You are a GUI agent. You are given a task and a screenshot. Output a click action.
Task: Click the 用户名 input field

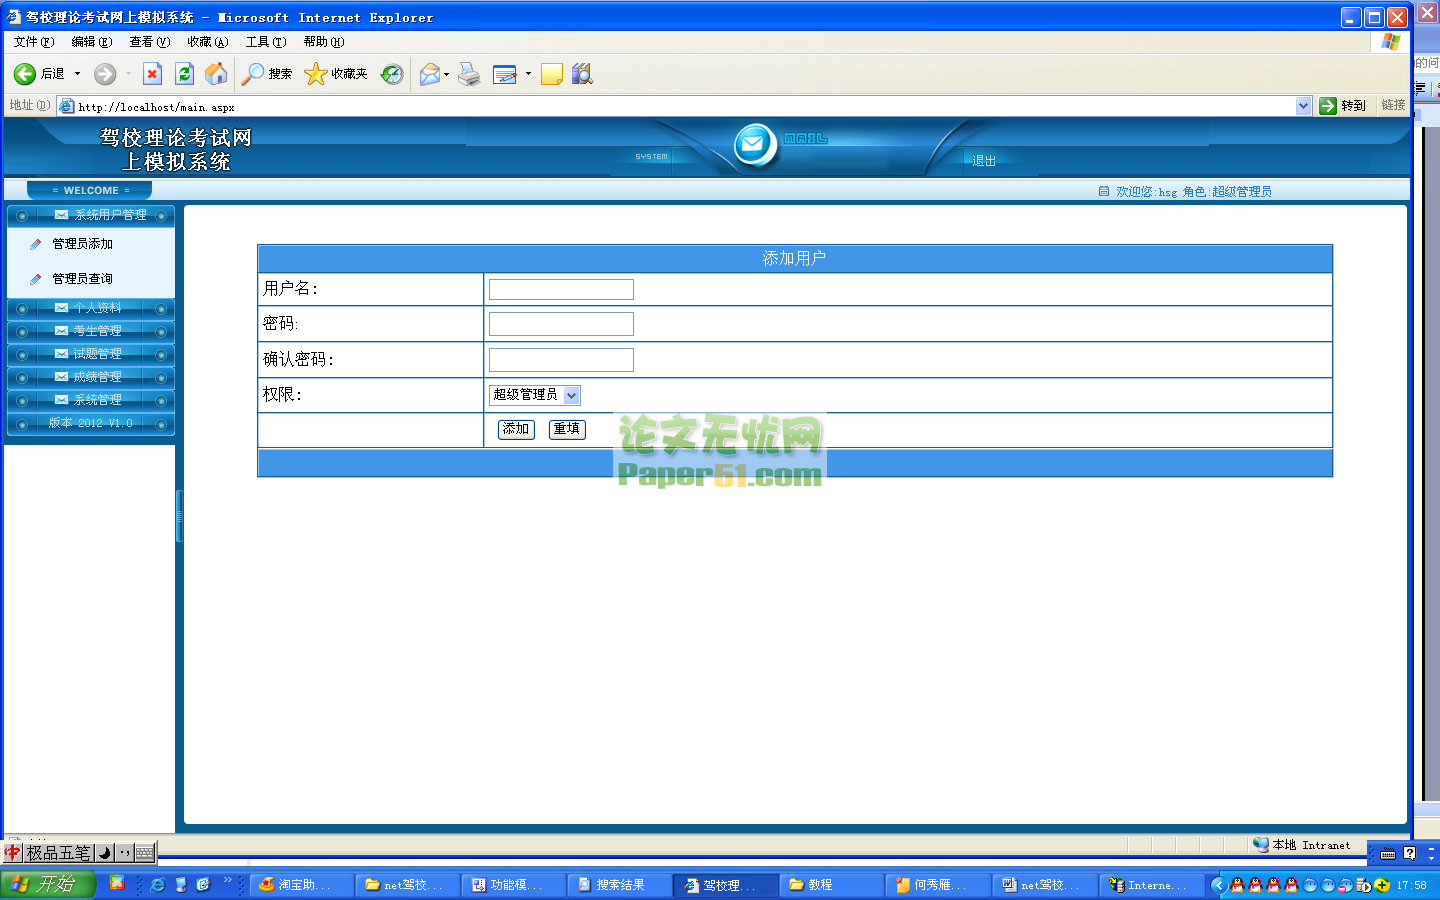(x=561, y=290)
